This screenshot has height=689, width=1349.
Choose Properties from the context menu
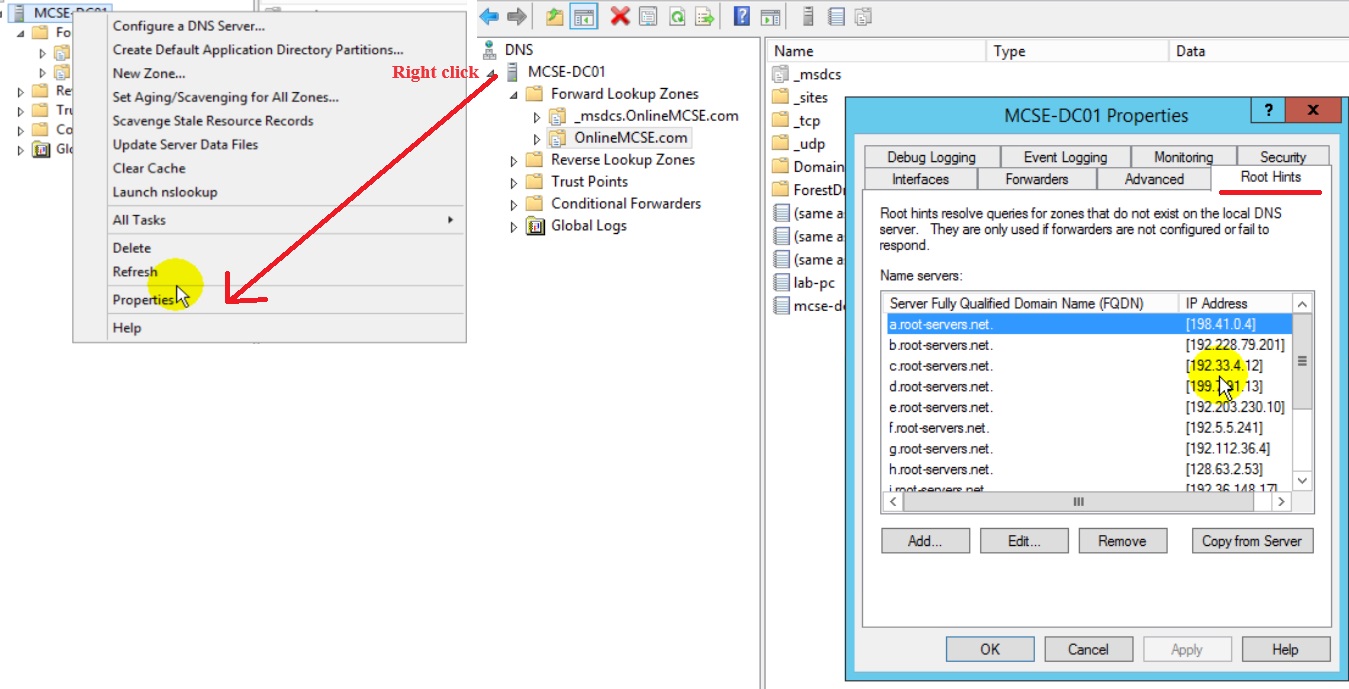(x=143, y=300)
